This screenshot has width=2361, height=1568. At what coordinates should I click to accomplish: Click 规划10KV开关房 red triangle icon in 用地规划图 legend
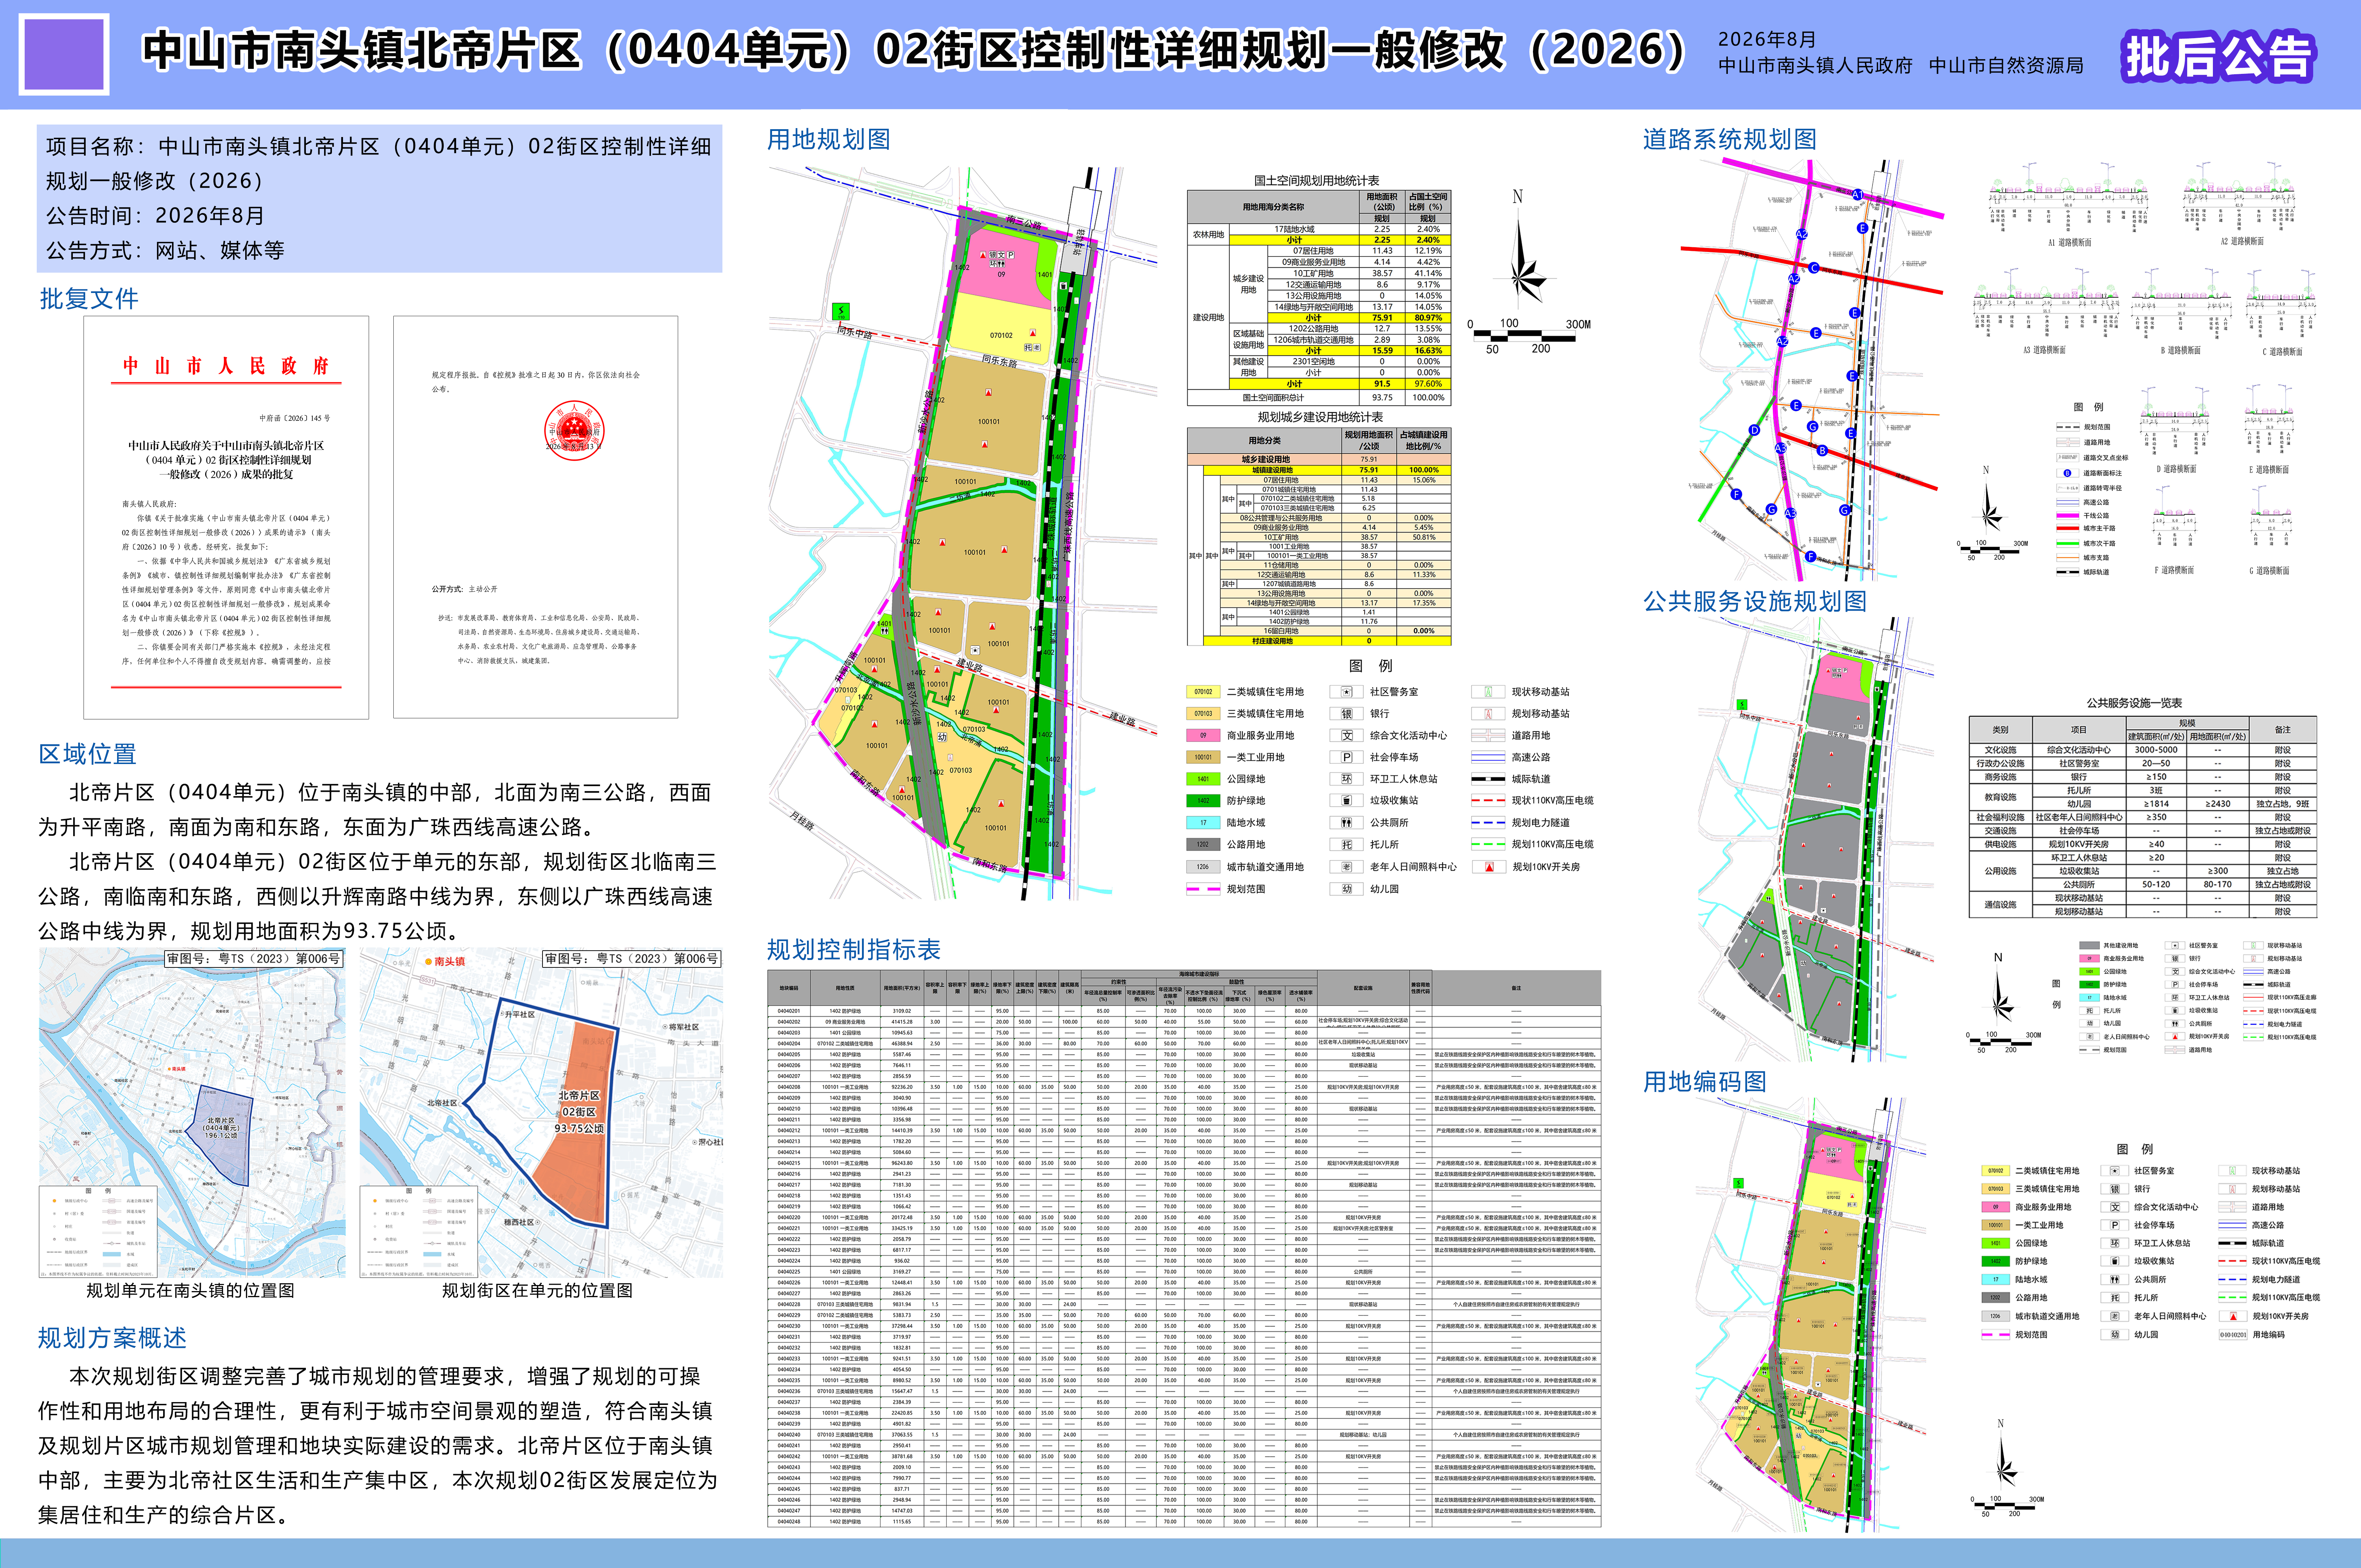1489,867
